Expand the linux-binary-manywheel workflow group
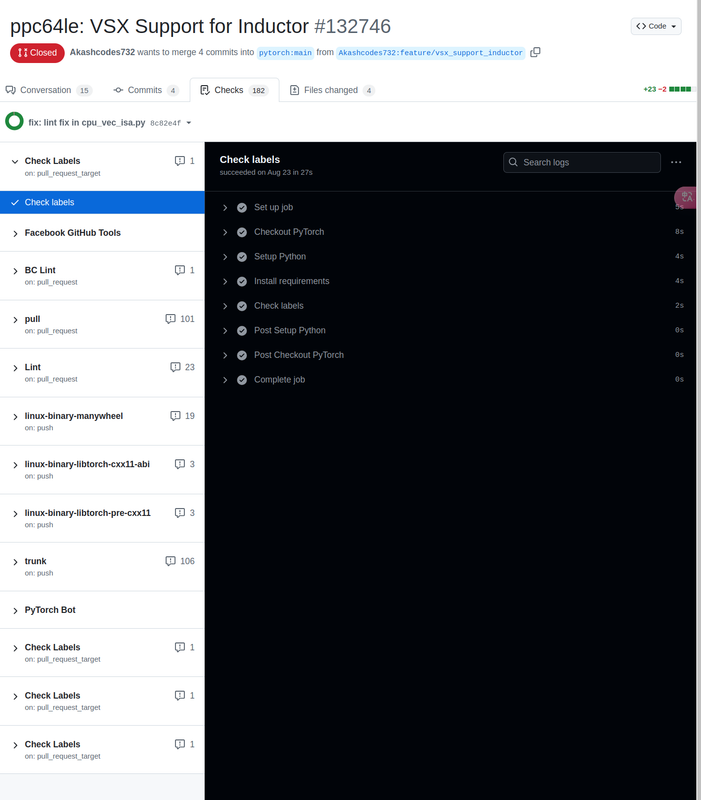 (x=15, y=417)
